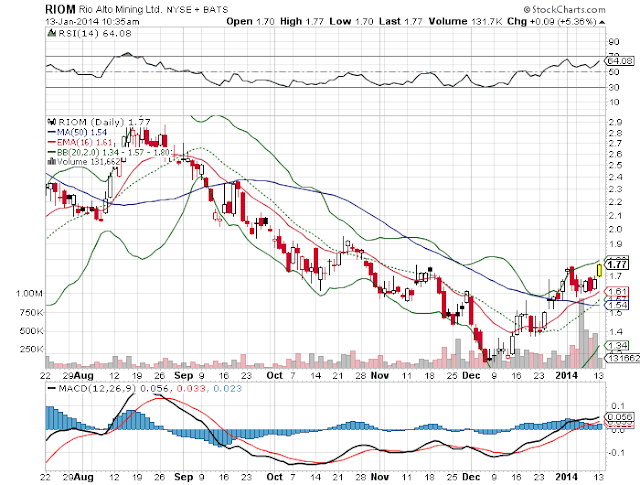Viewport: 640px width, 485px height.
Task: Click the RSI(14) 64.08 panel label
Action: (95, 33)
